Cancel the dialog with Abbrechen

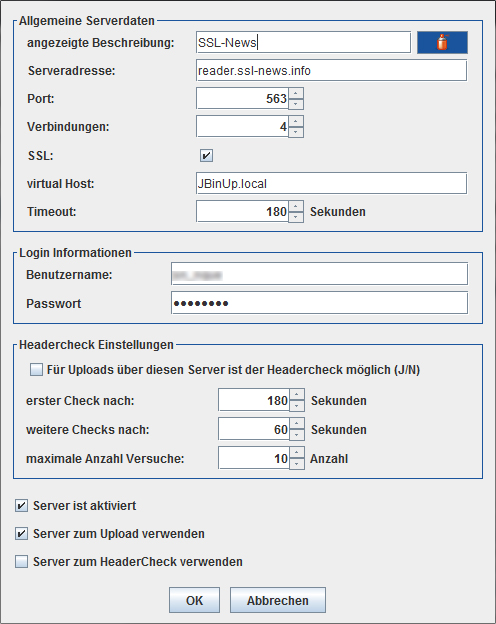pyautogui.click(x=277, y=600)
